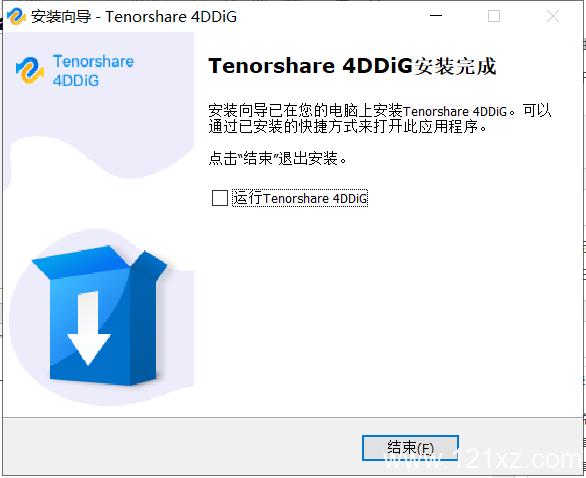586x478 pixels.
Task: Click the install description paragraph text
Action: pos(379,119)
